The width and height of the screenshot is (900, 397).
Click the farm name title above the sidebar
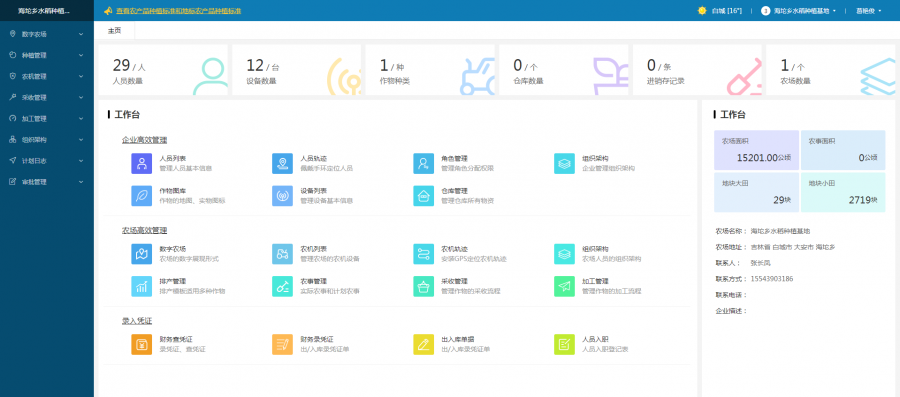[44, 11]
